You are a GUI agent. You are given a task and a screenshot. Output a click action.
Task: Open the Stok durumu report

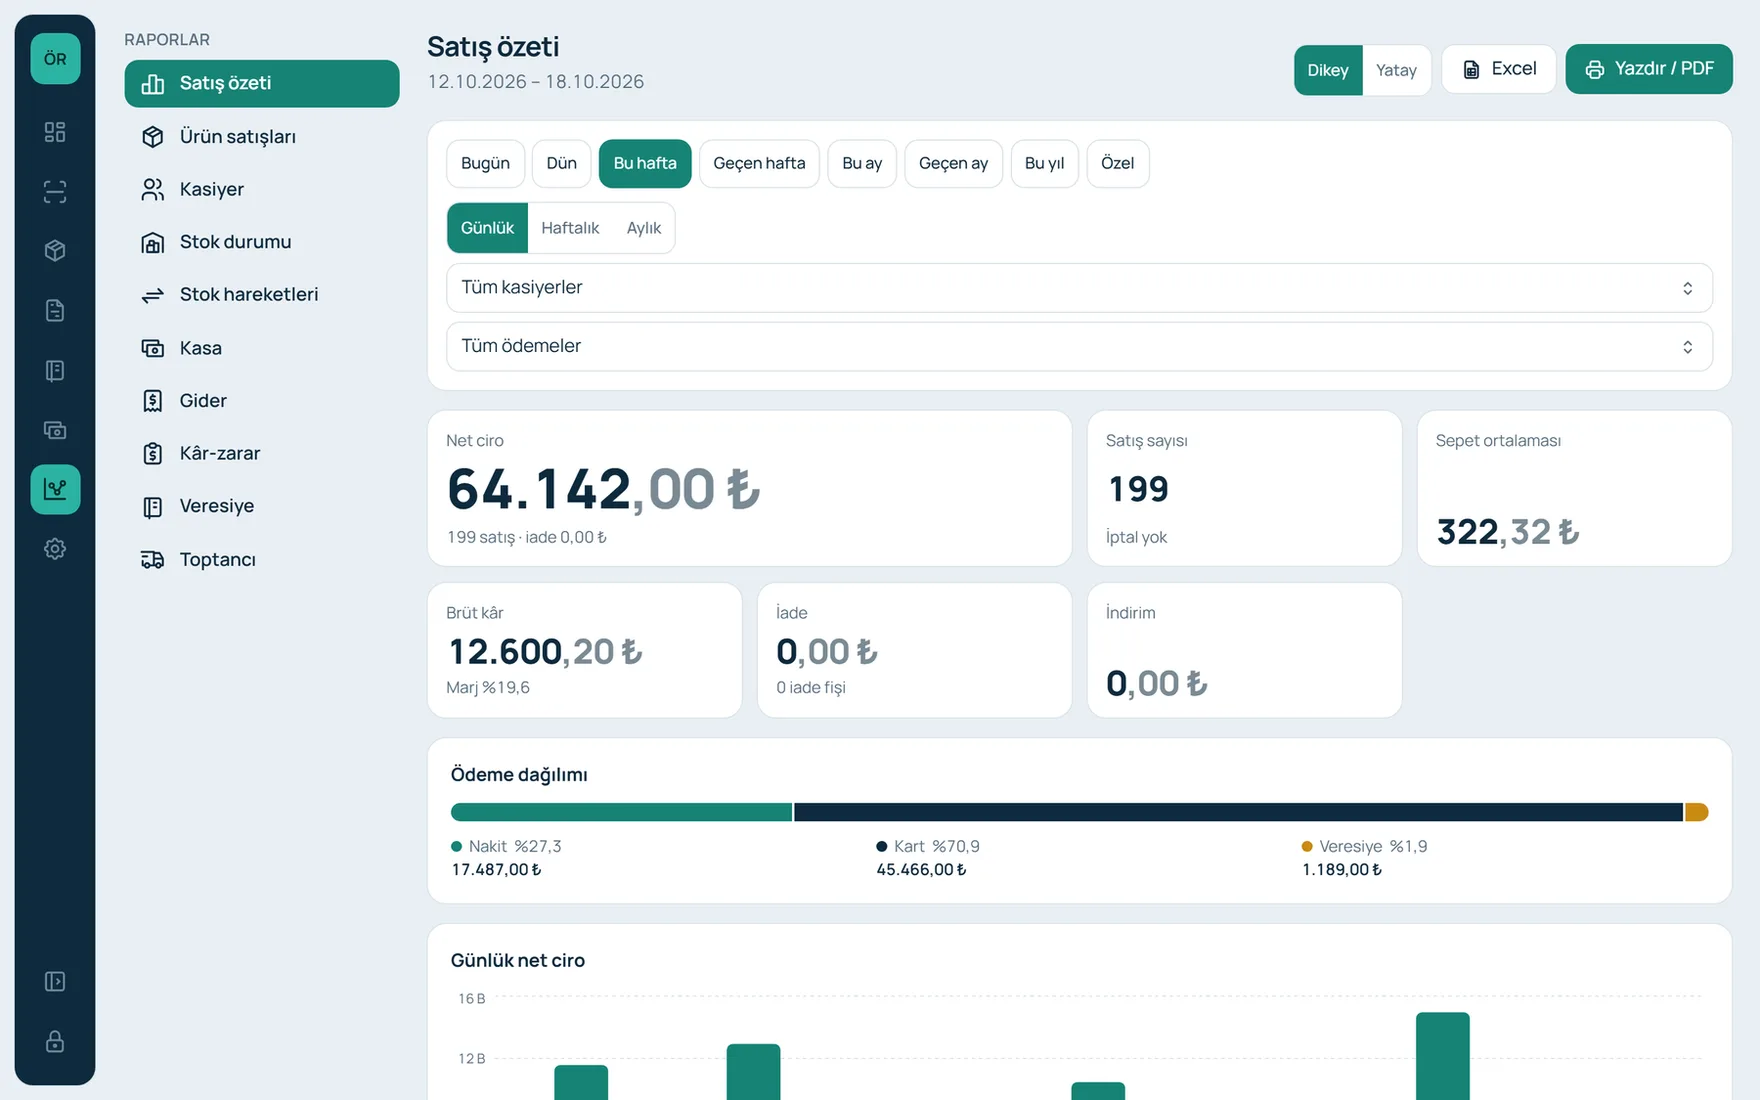262,242
